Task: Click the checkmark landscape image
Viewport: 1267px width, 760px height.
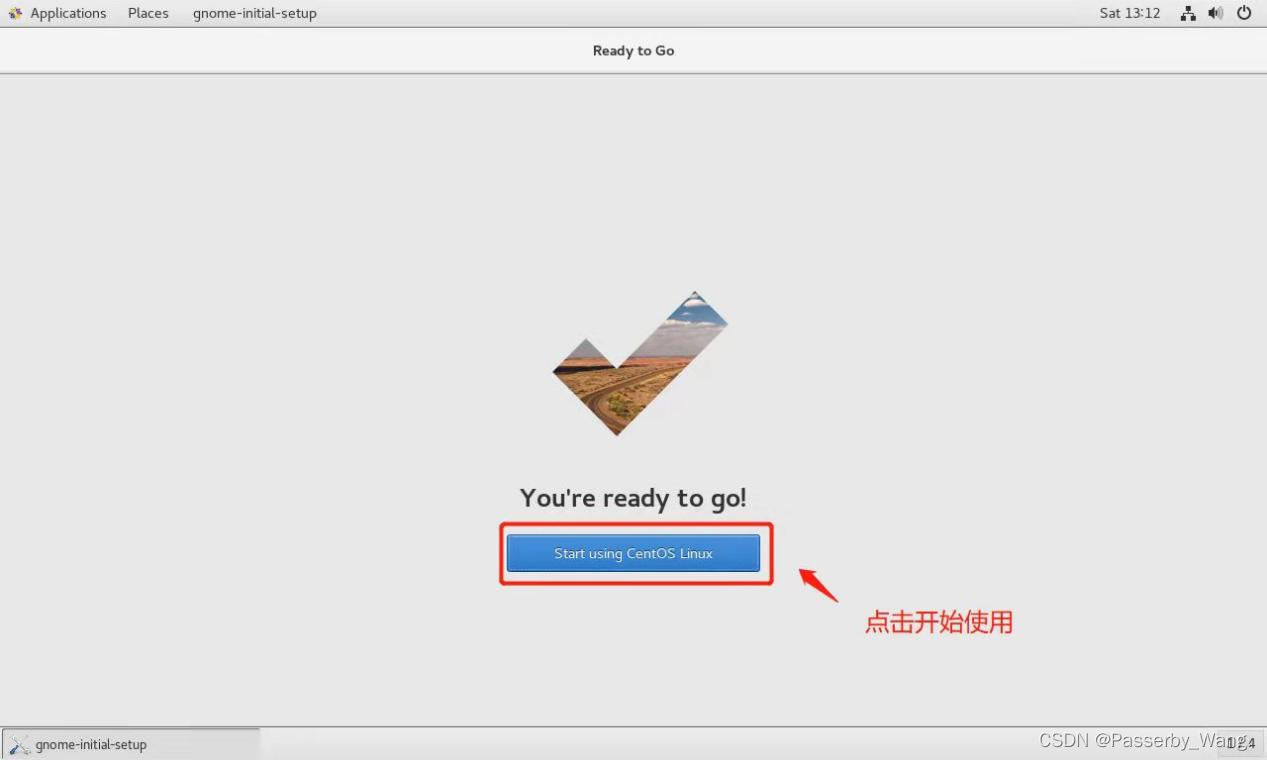Action: (x=640, y=363)
